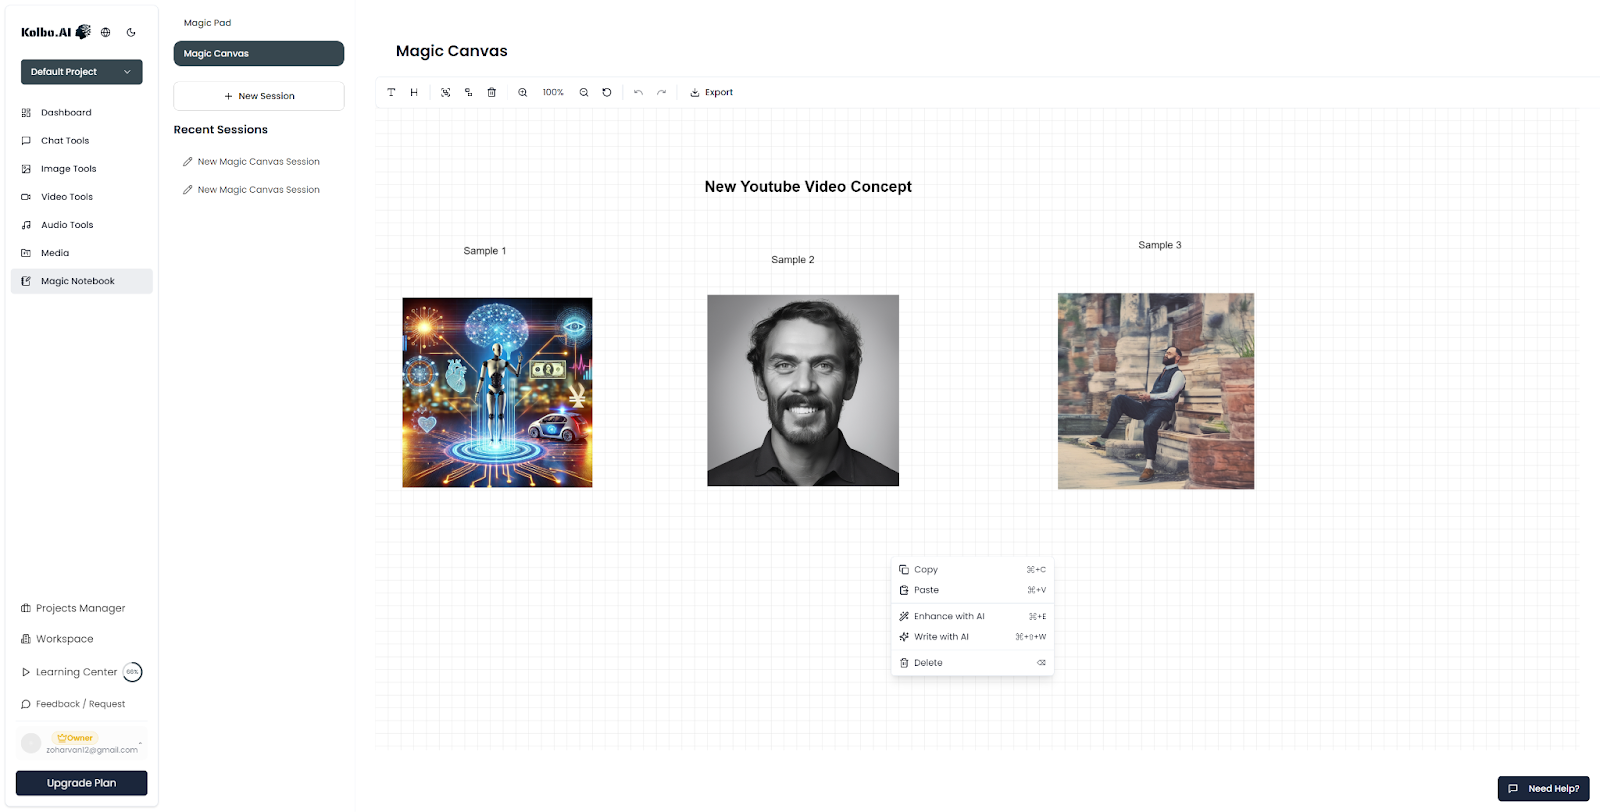Choose Write with AI from context menu
This screenshot has height=812, width=1600.
pyautogui.click(x=941, y=637)
